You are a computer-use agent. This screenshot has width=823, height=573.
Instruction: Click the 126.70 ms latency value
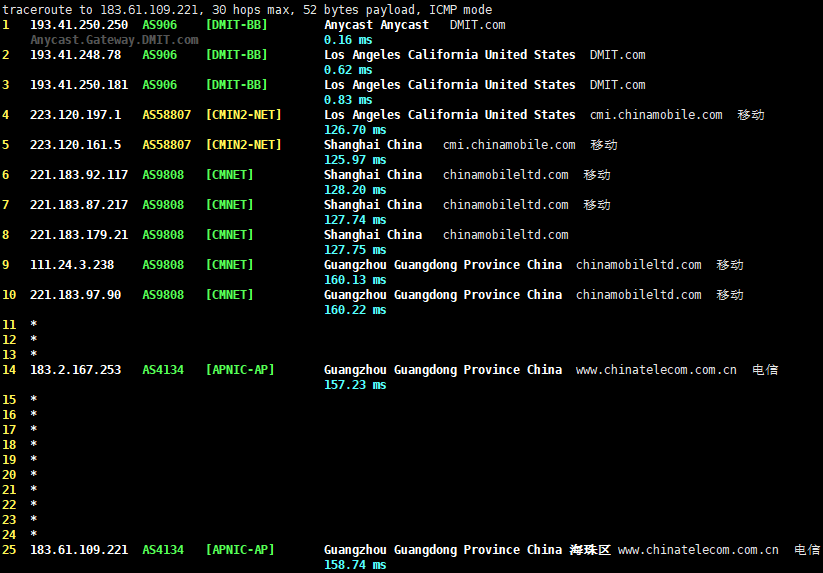click(x=355, y=130)
